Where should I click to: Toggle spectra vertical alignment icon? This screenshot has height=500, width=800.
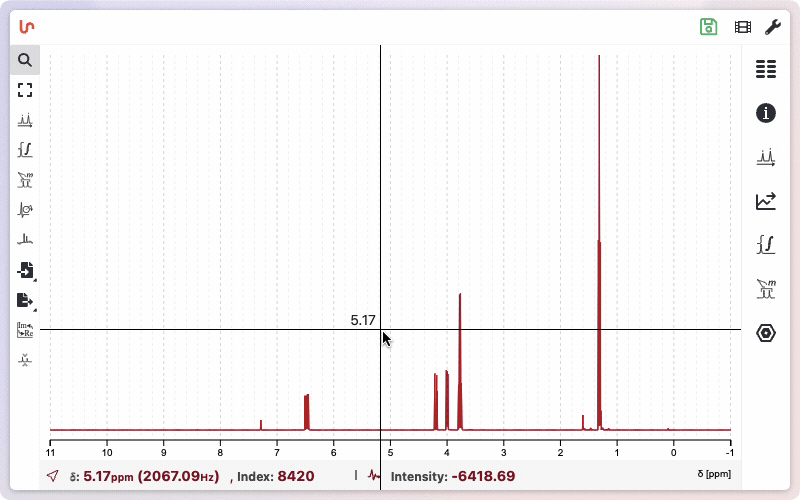click(x=25, y=359)
